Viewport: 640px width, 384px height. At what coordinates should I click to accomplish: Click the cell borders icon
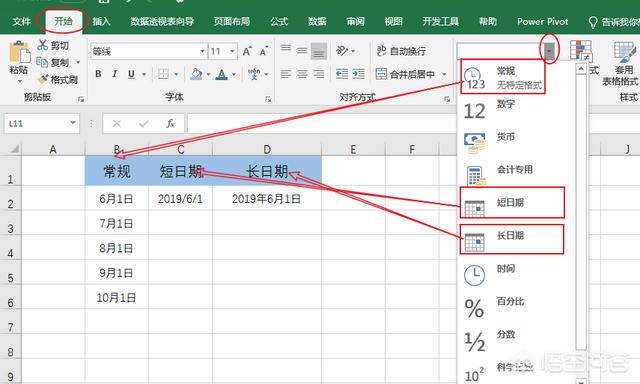(x=163, y=74)
